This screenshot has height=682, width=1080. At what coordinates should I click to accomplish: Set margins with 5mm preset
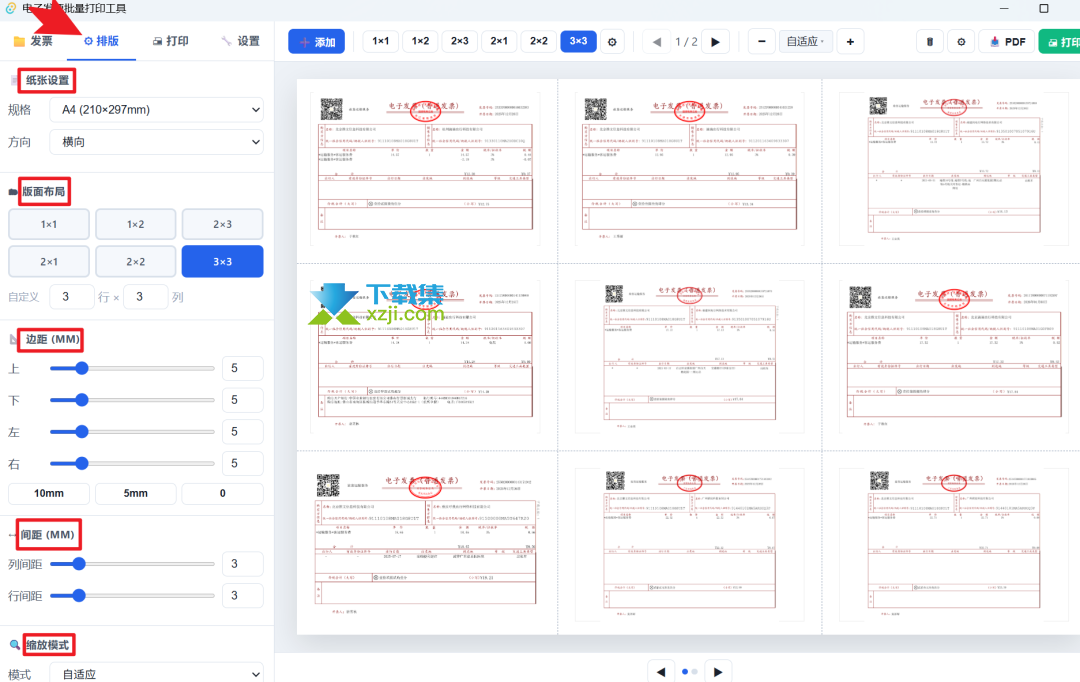[136, 493]
